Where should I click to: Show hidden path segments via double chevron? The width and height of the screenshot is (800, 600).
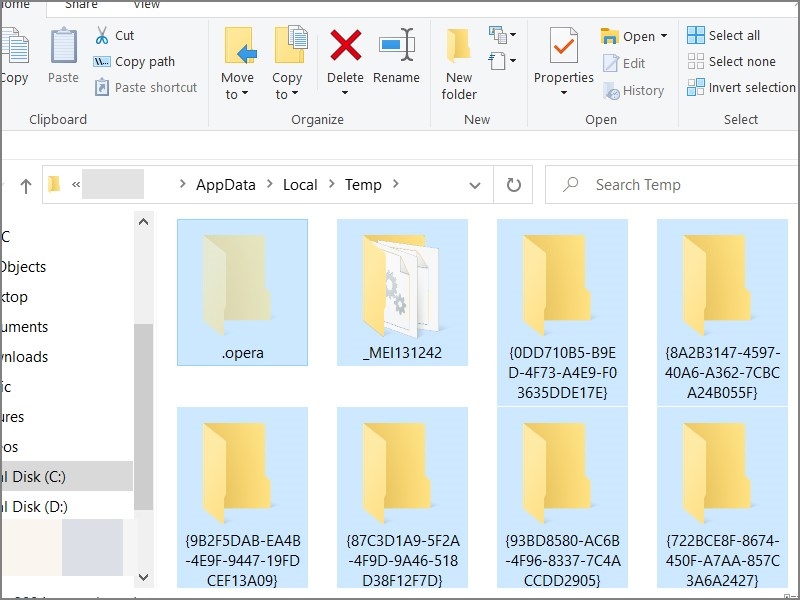76,184
